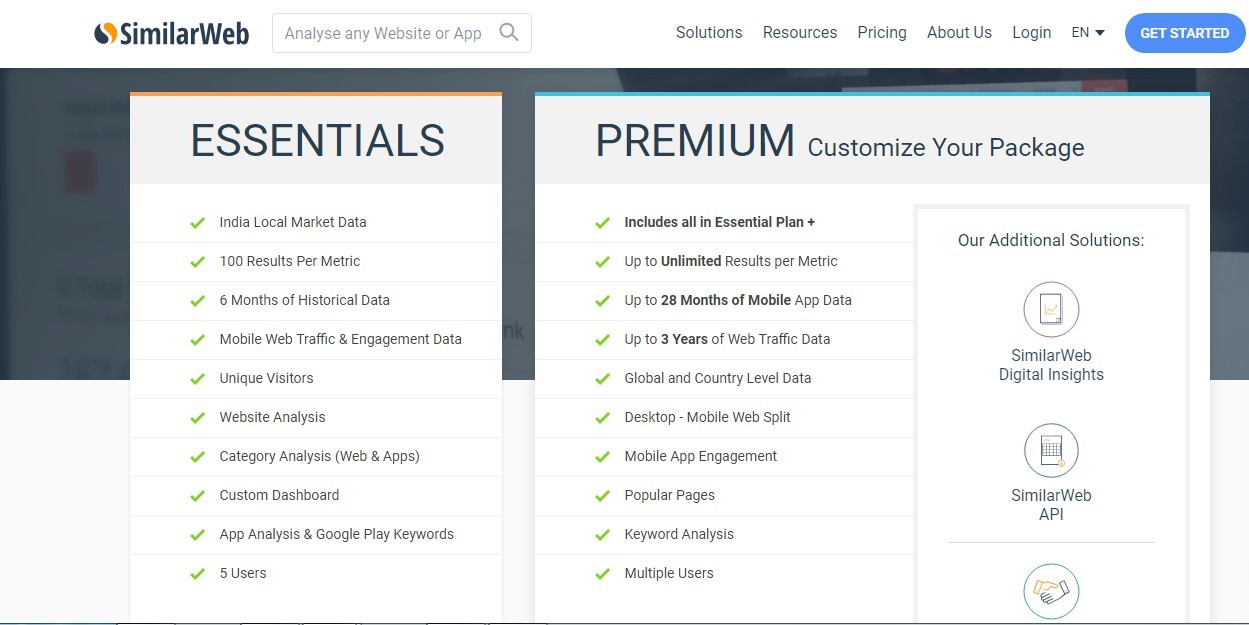This screenshot has height=625, width=1249.
Task: Select the India Local Market Data text
Action: [293, 222]
